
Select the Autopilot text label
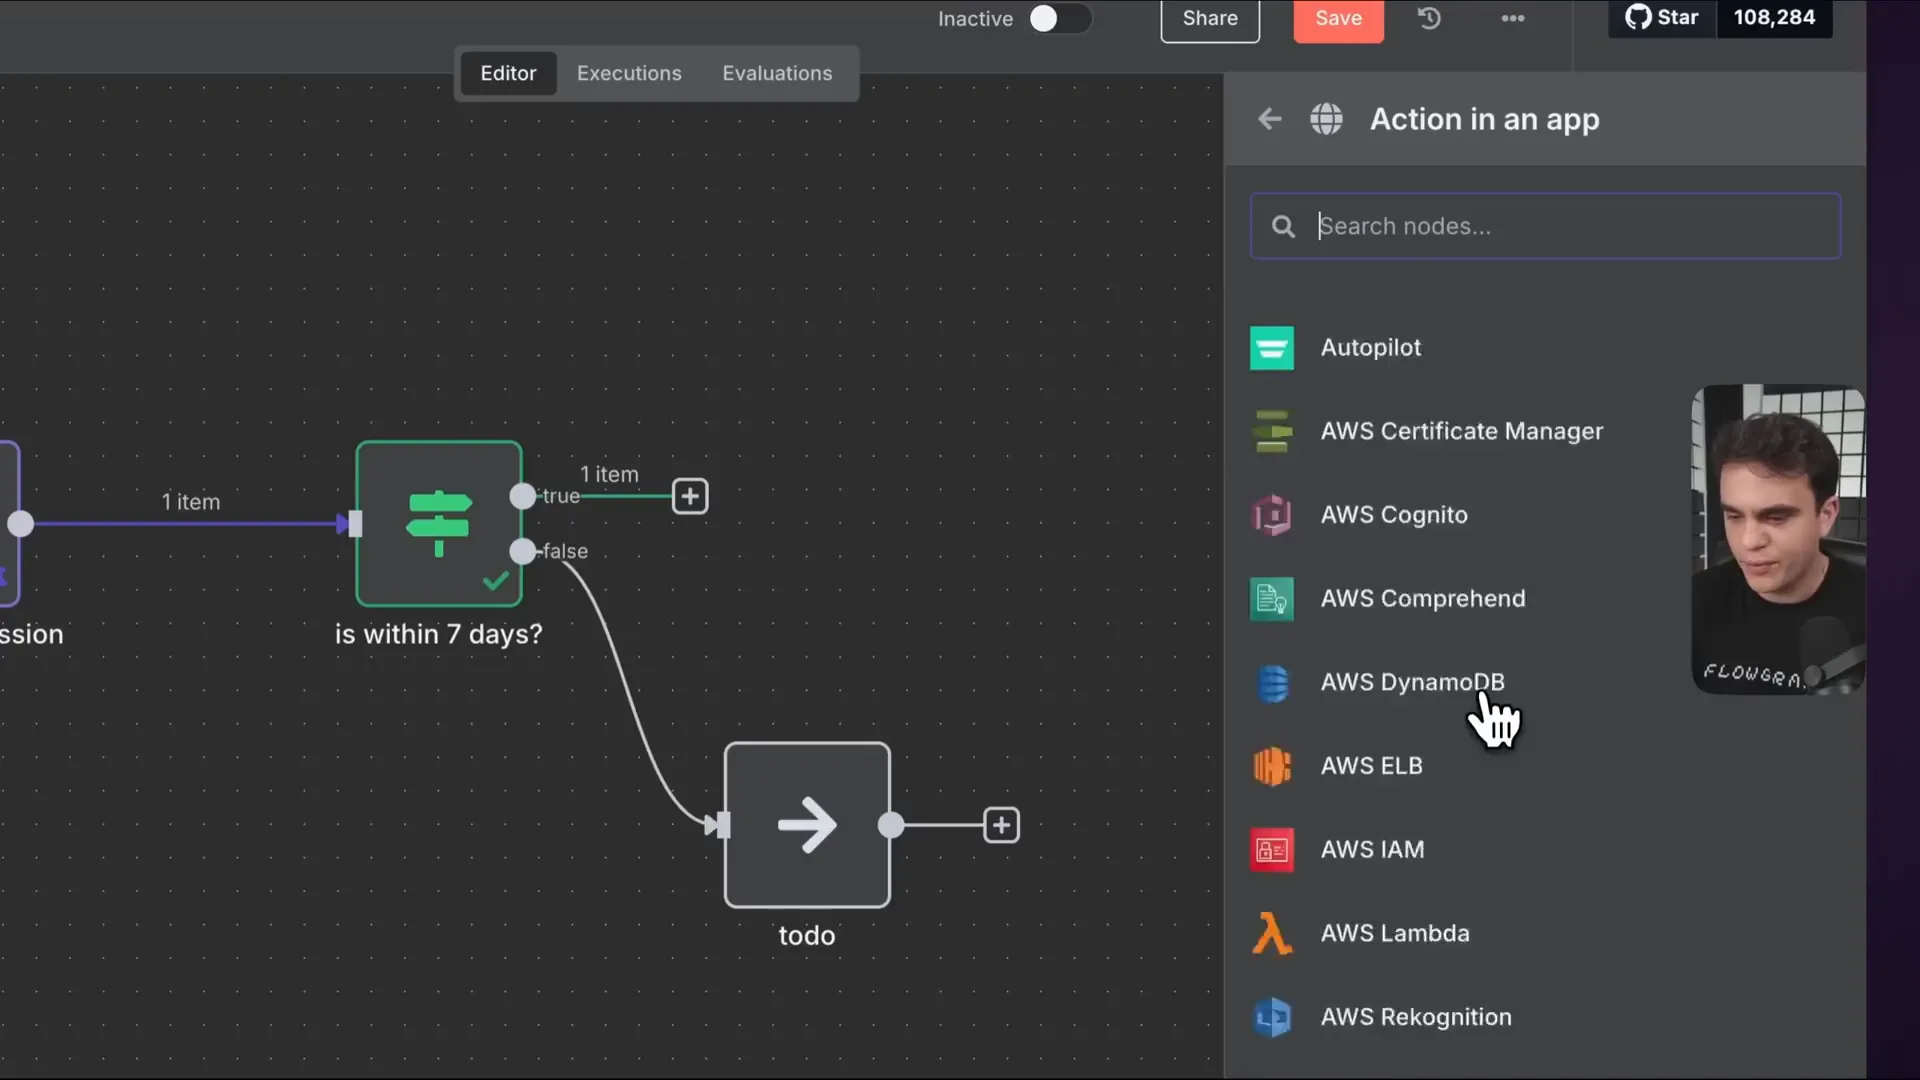(1370, 348)
